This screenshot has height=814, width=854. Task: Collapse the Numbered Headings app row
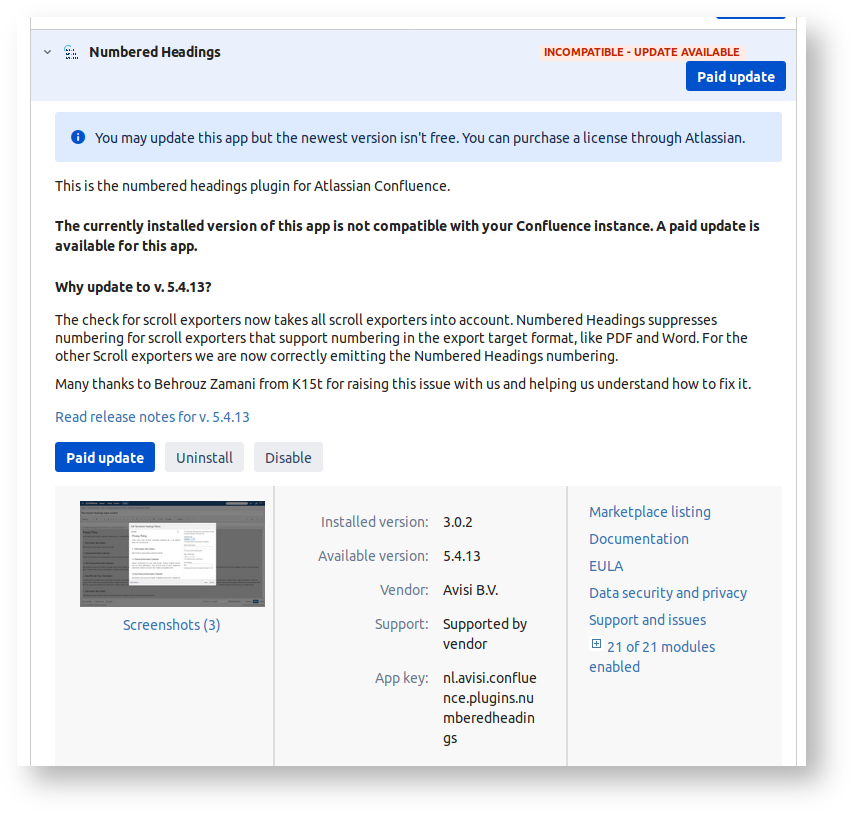coord(47,52)
